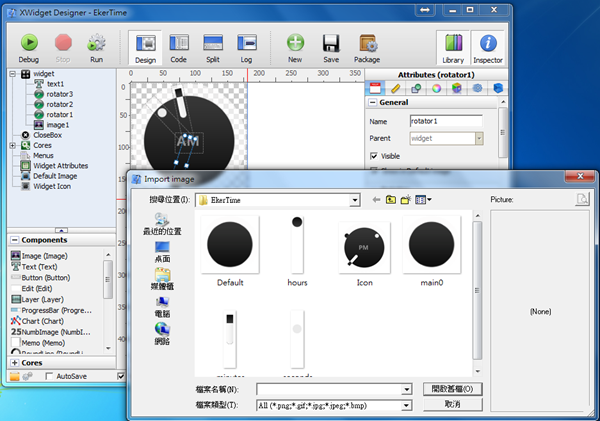Toggle the checkbox right of AutoSave
600x421 pixels.
click(121, 376)
